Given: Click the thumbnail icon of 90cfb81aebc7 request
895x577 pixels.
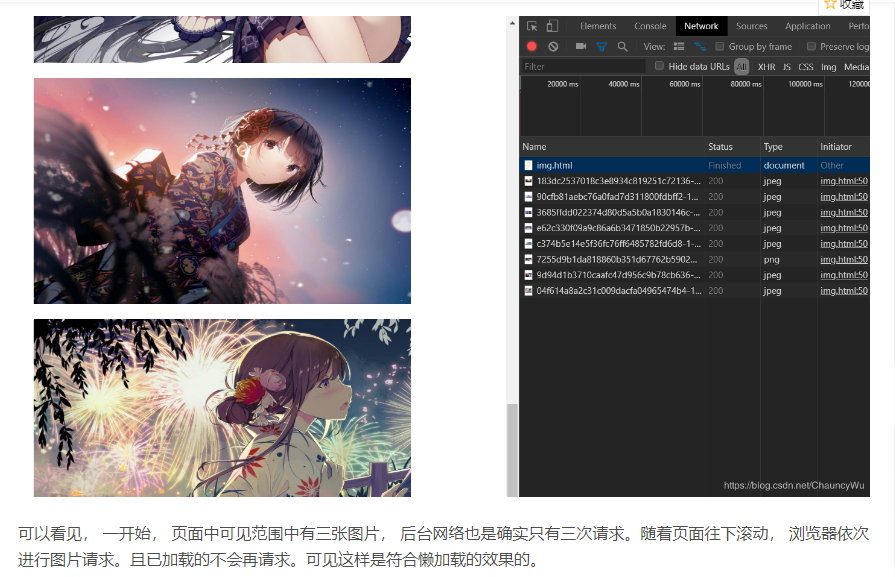Looking at the screenshot, I should pyautogui.click(x=529, y=197).
